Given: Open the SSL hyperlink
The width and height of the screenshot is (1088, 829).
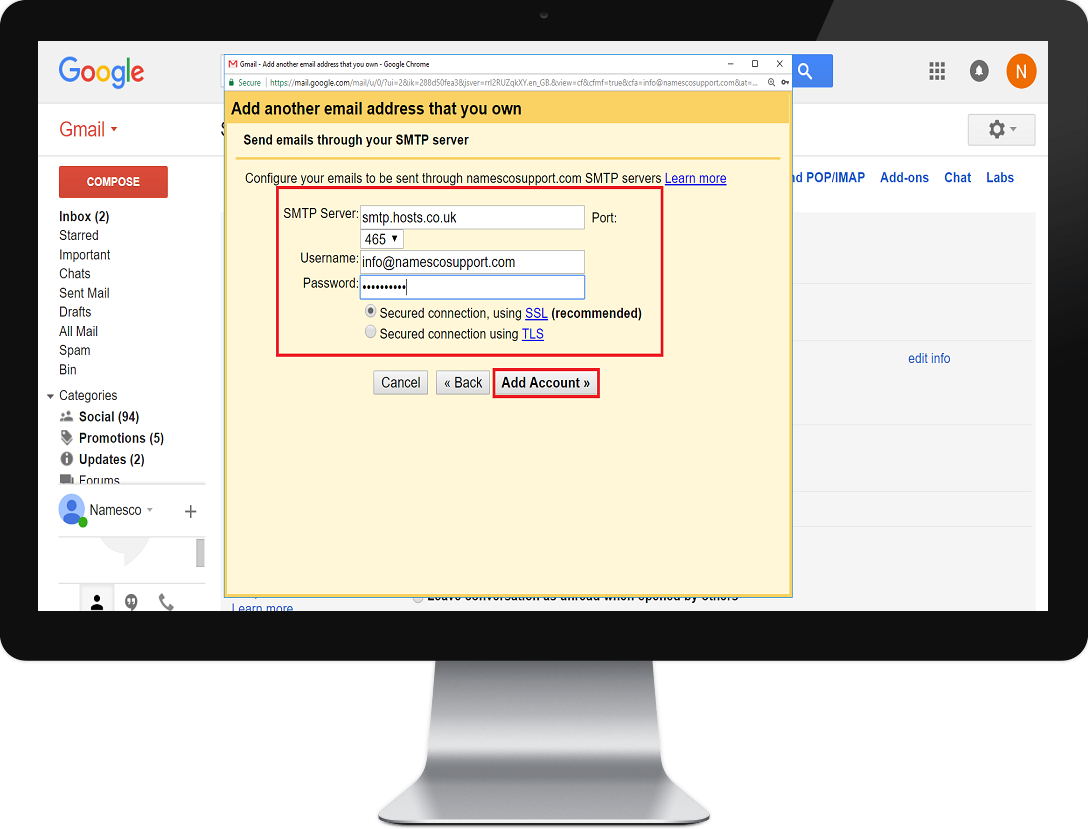Looking at the screenshot, I should (x=536, y=313).
